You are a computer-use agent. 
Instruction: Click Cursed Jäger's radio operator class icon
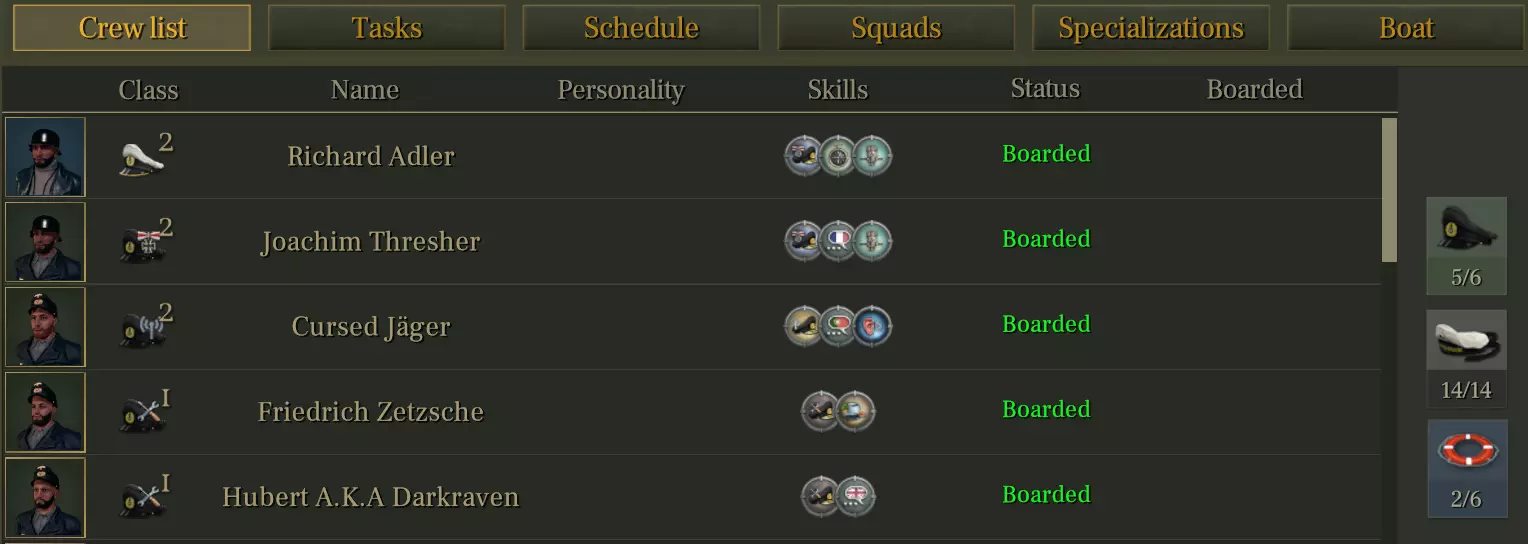142,328
